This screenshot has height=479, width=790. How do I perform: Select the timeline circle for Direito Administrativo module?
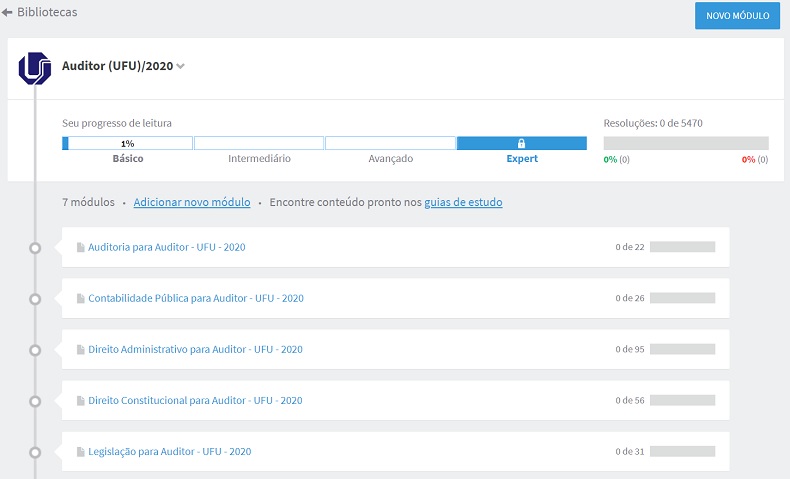click(x=35, y=350)
